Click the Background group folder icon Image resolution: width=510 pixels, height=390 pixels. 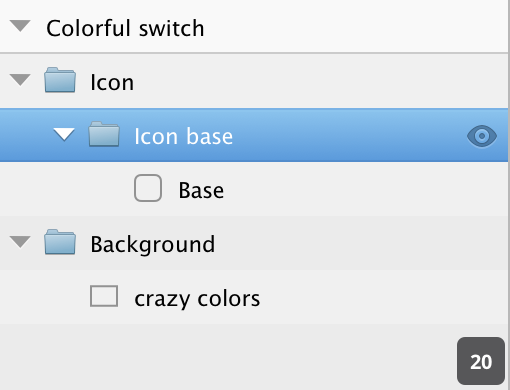60,242
